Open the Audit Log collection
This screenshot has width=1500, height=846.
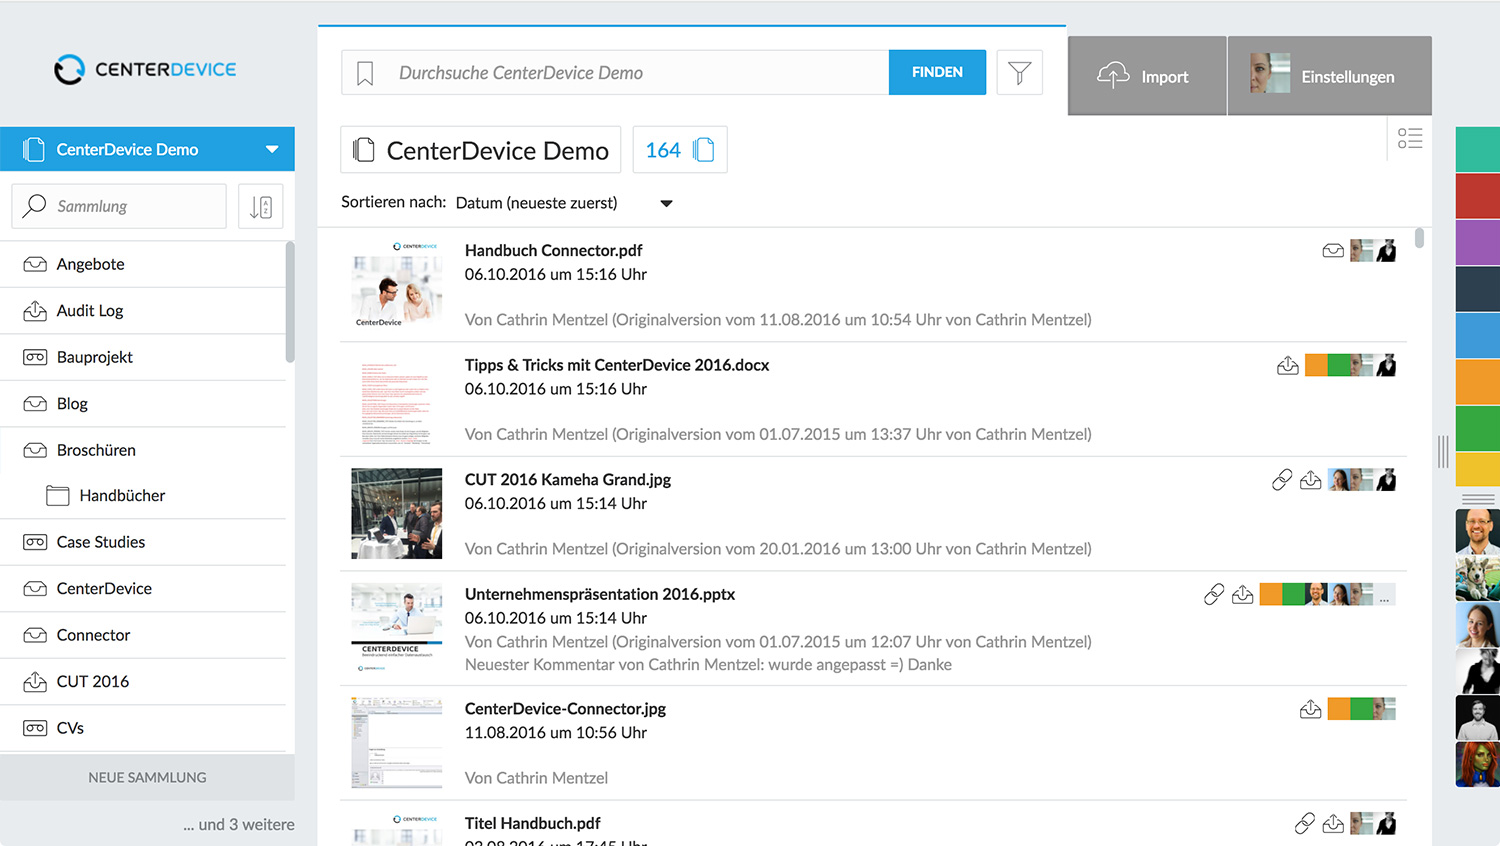[x=143, y=311]
